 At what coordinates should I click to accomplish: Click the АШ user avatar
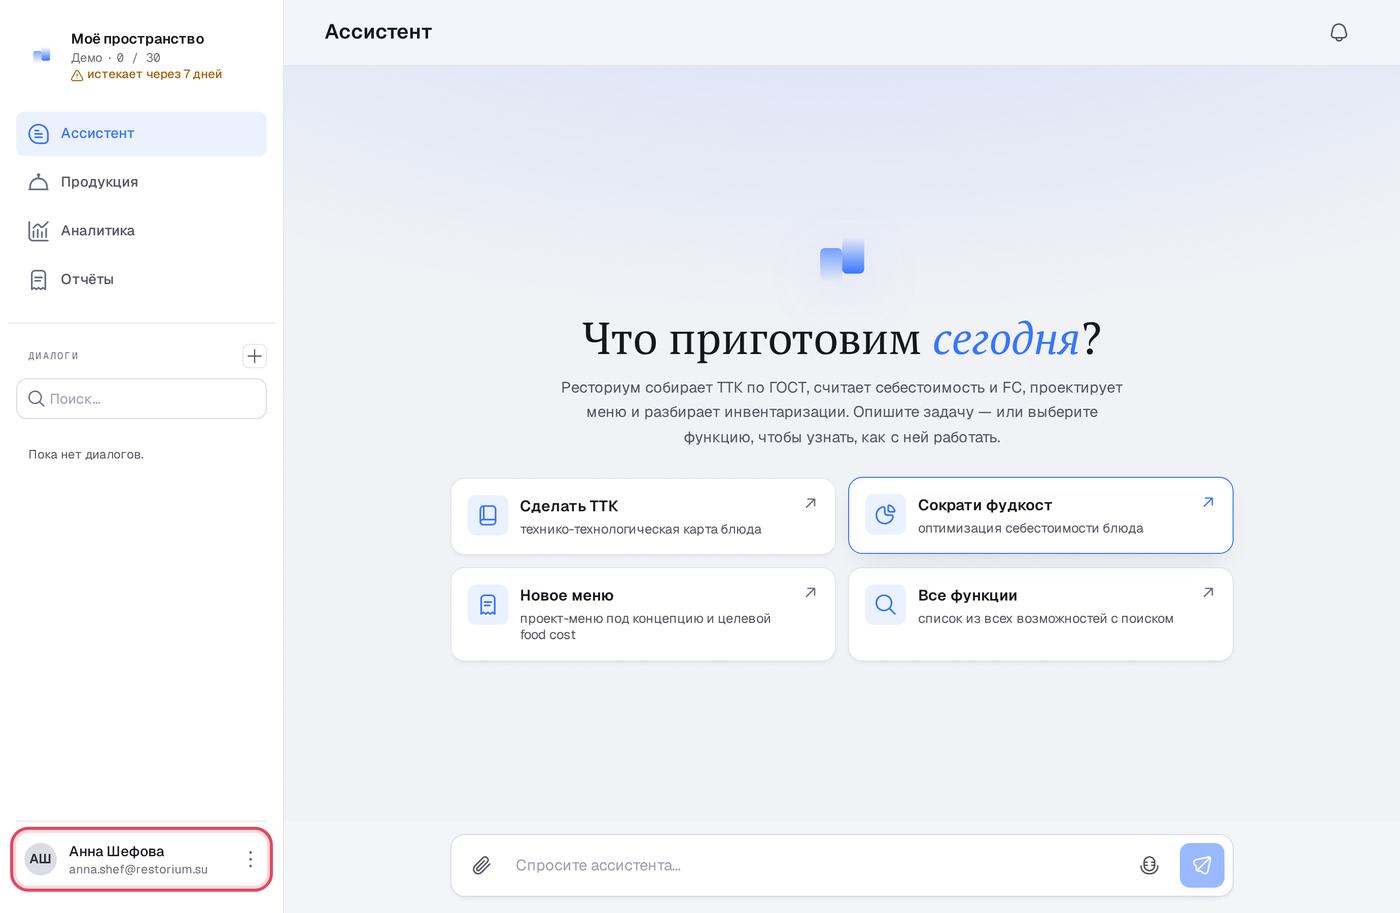pos(40,859)
